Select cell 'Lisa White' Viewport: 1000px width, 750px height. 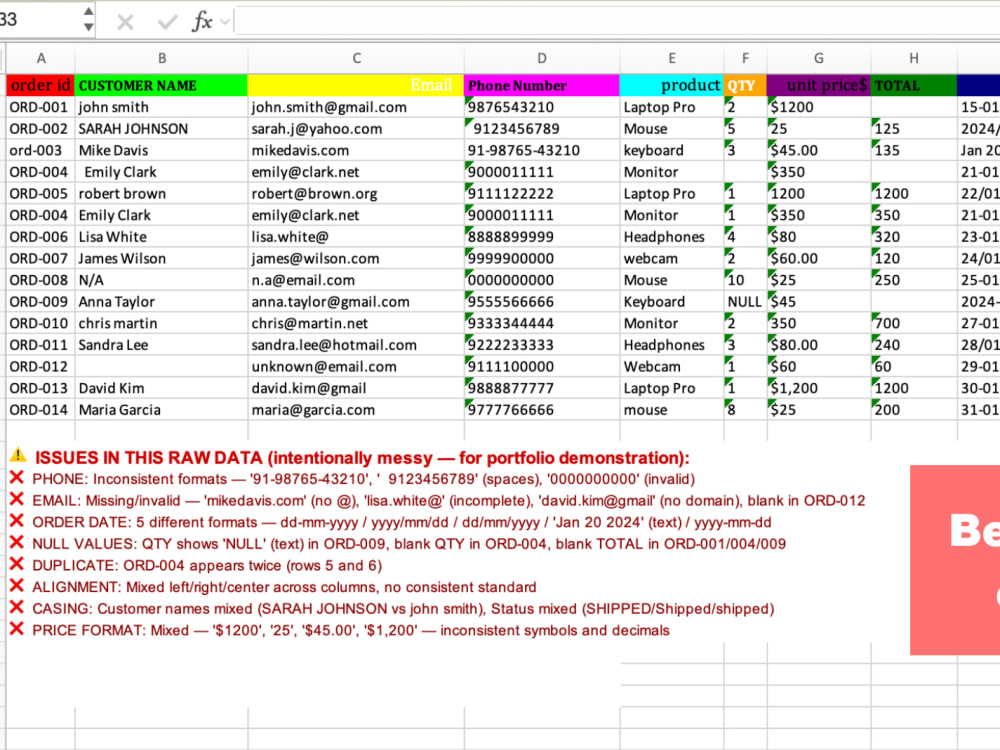pyautogui.click(x=161, y=237)
